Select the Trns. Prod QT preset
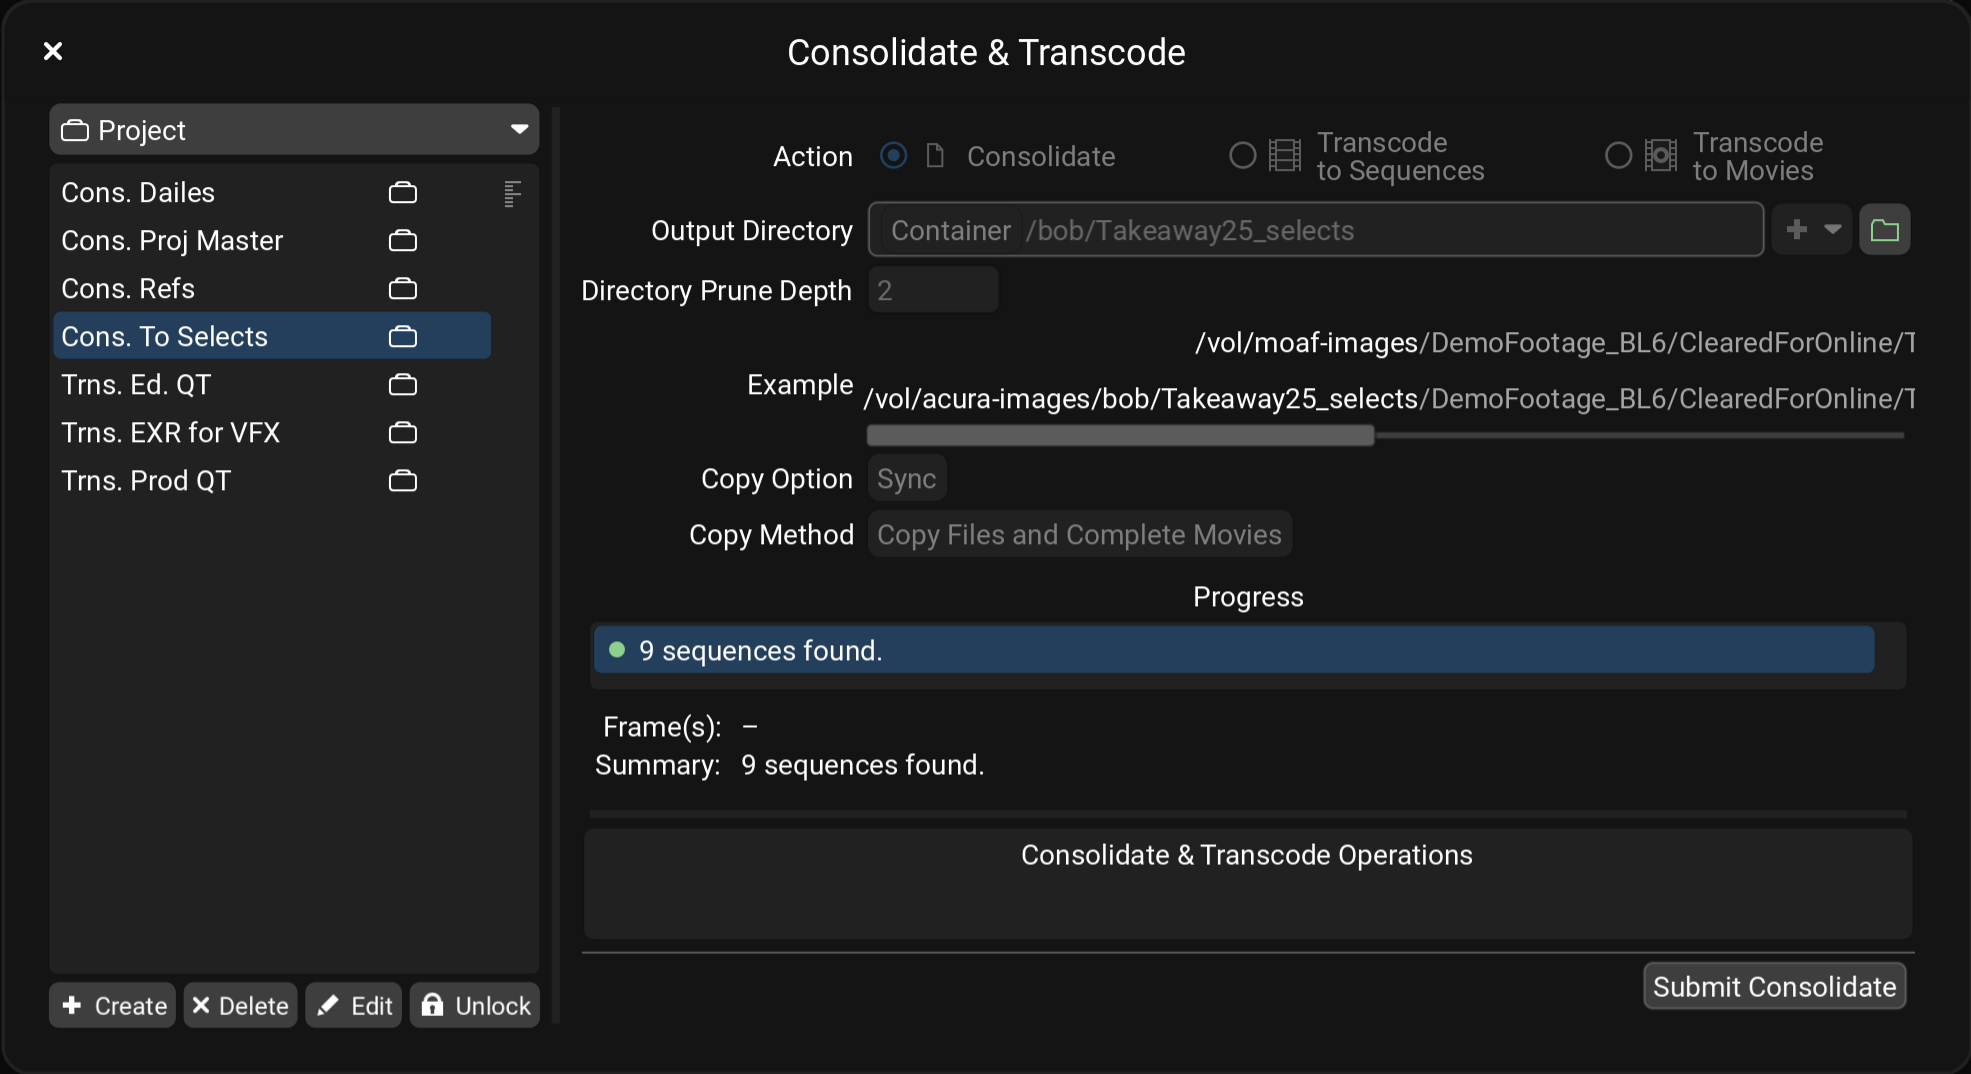 tap(146, 481)
